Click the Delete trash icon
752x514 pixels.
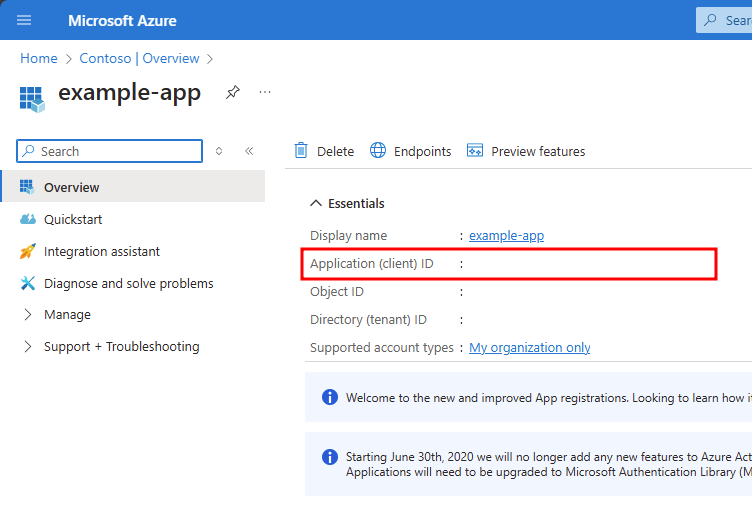(301, 151)
